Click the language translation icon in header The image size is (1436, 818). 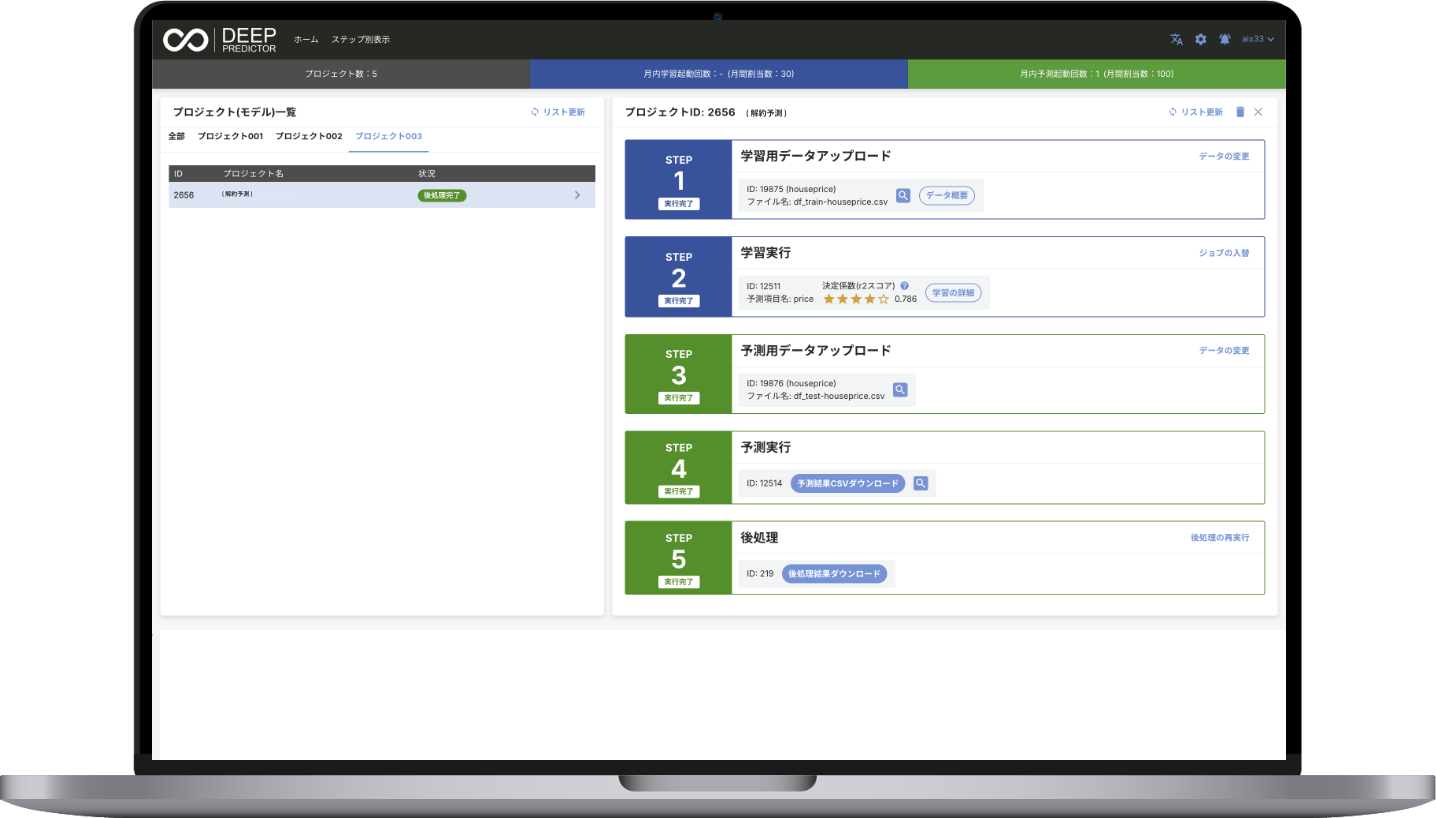(1176, 40)
